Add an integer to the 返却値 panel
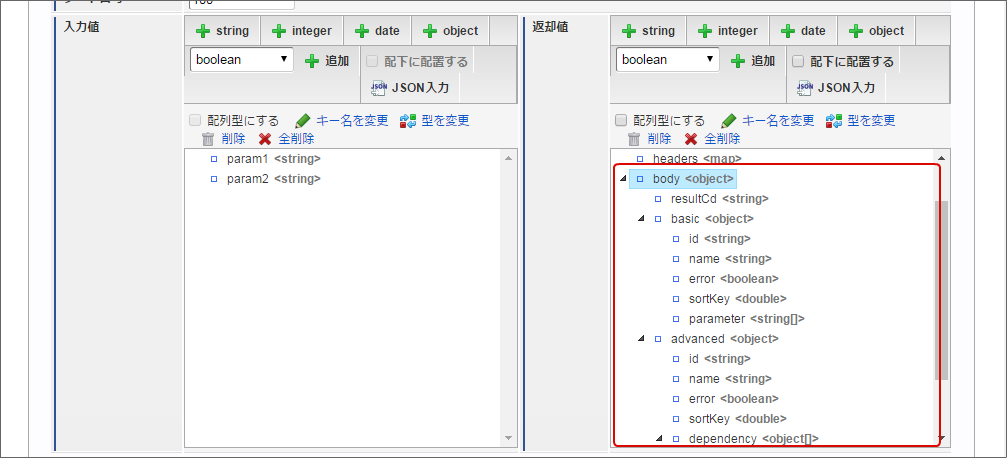Screen dimensions: 1007x458 728,31
